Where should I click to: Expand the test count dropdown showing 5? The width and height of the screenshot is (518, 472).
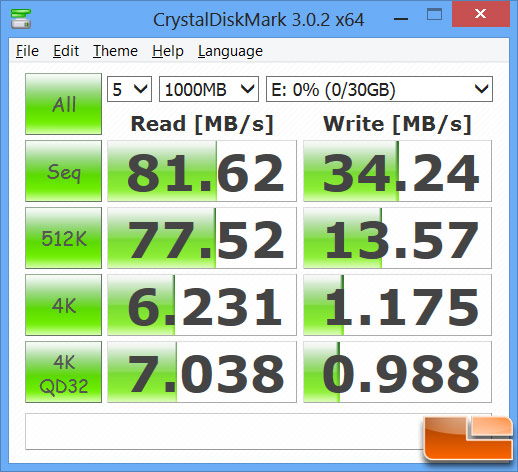click(x=129, y=89)
